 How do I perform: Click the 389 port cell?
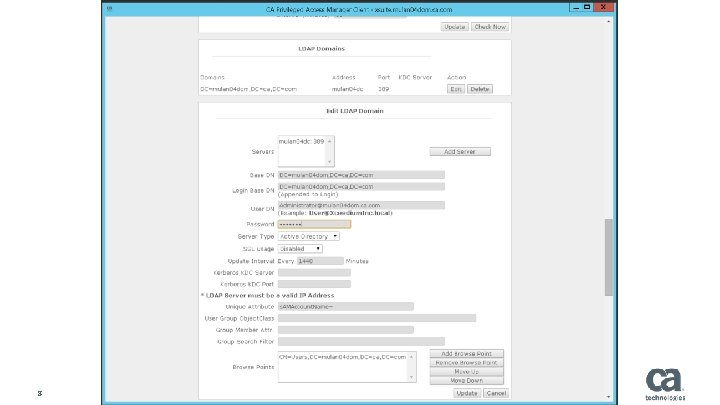383,89
